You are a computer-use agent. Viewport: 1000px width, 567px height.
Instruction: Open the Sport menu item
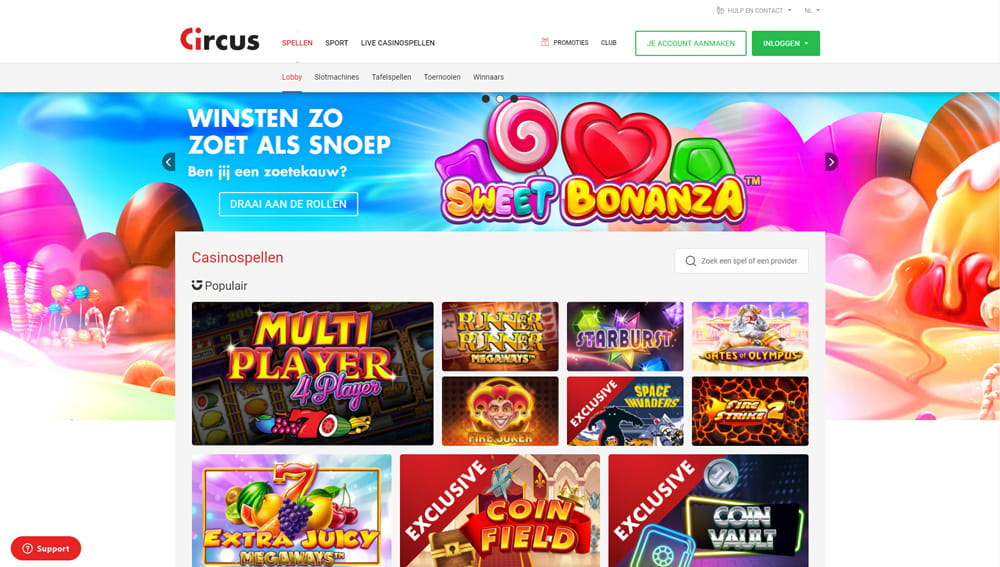[336, 43]
